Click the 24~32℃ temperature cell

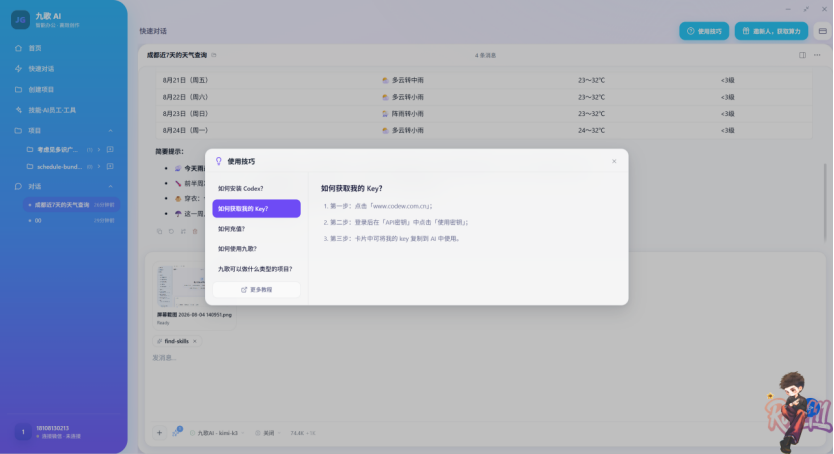click(591, 130)
